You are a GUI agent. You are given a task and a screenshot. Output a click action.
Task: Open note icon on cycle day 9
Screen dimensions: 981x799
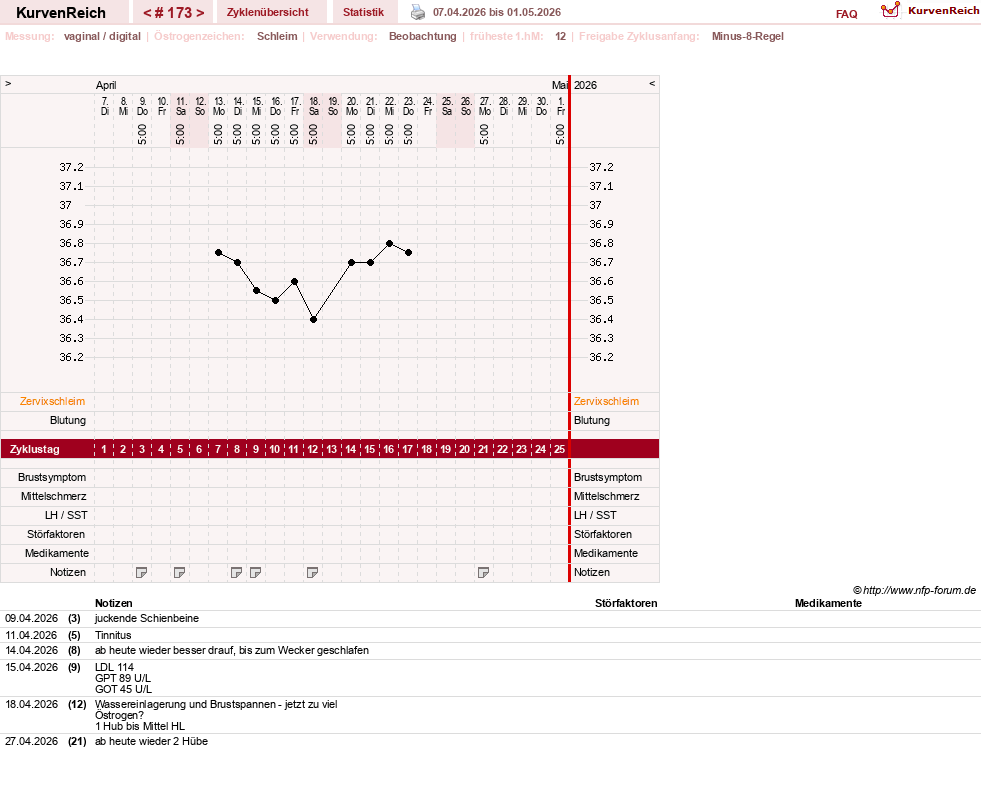pos(255,573)
